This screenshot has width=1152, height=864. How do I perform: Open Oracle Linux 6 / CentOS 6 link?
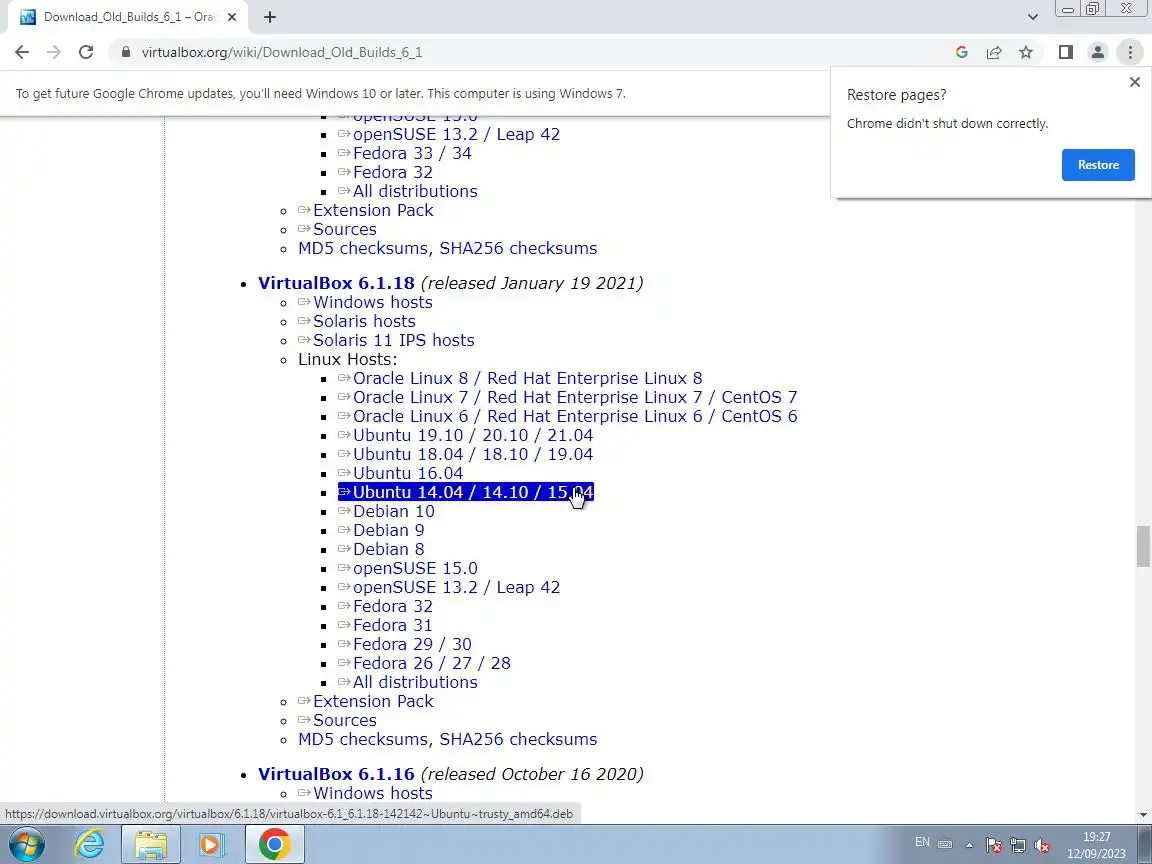click(x=575, y=417)
